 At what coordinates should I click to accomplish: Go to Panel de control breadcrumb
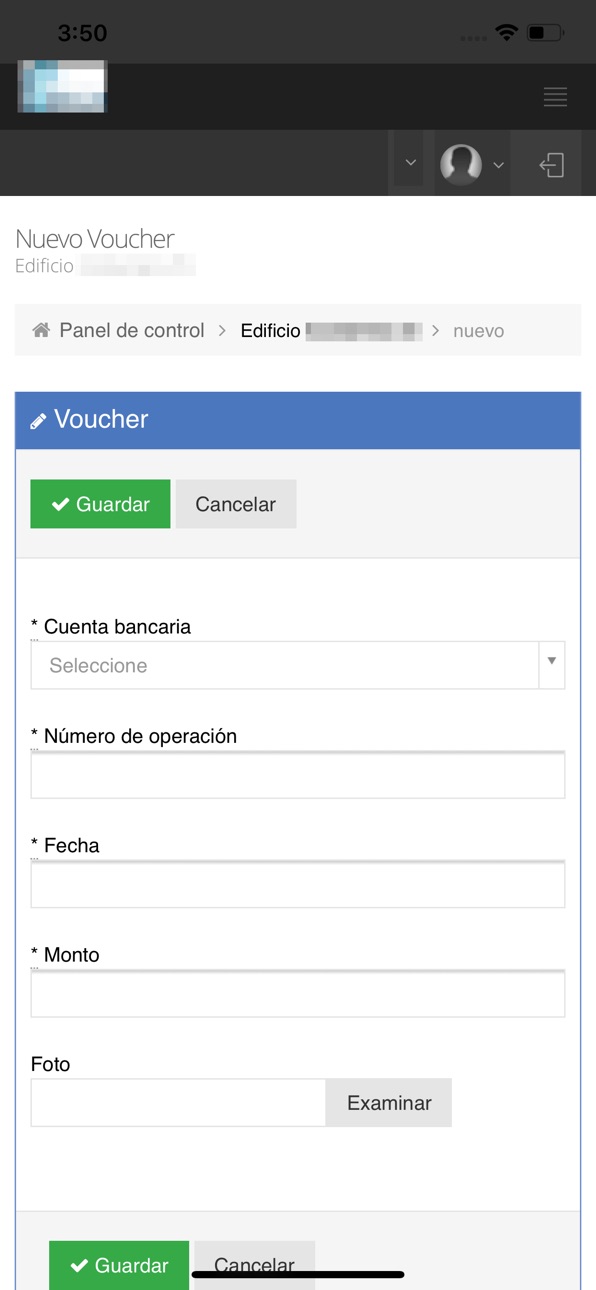tap(132, 330)
